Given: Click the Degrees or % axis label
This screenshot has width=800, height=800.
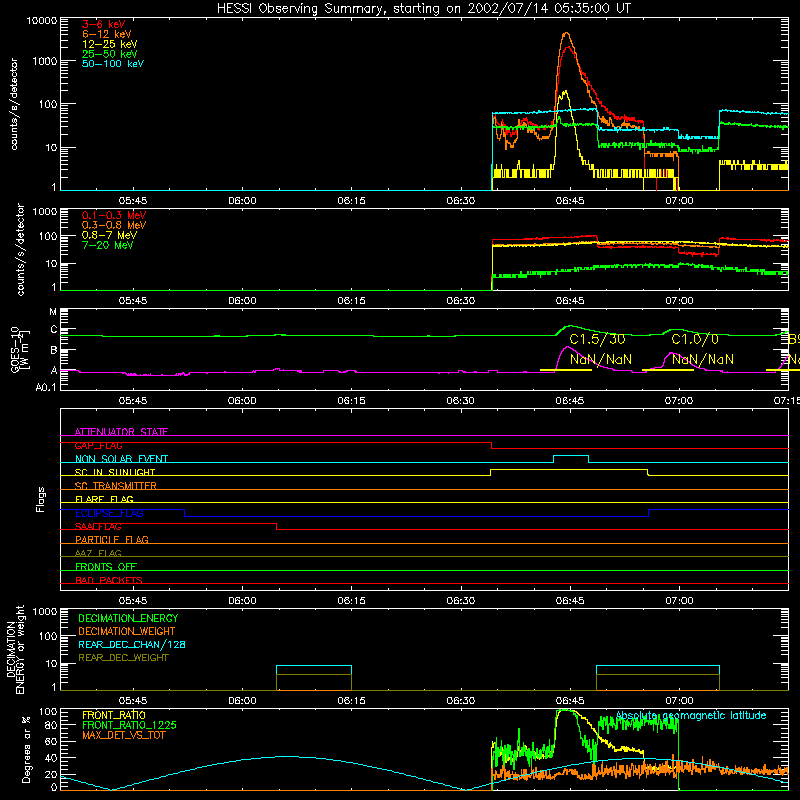Looking at the screenshot, I should click(x=26, y=750).
